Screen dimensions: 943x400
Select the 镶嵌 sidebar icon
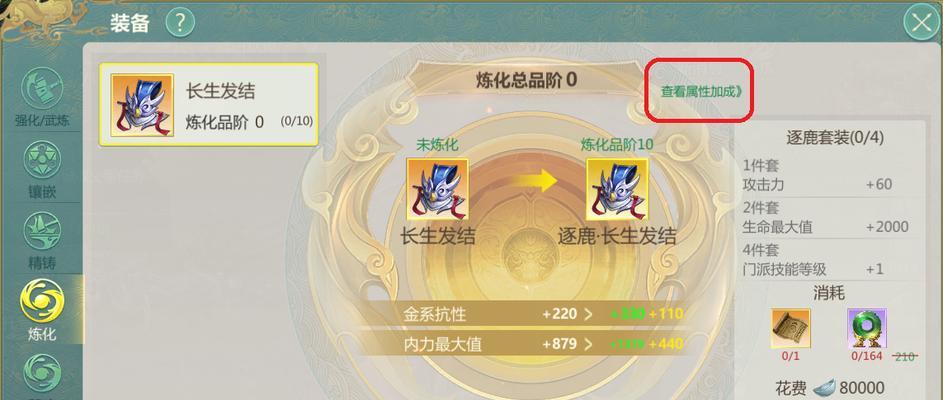[x=42, y=160]
